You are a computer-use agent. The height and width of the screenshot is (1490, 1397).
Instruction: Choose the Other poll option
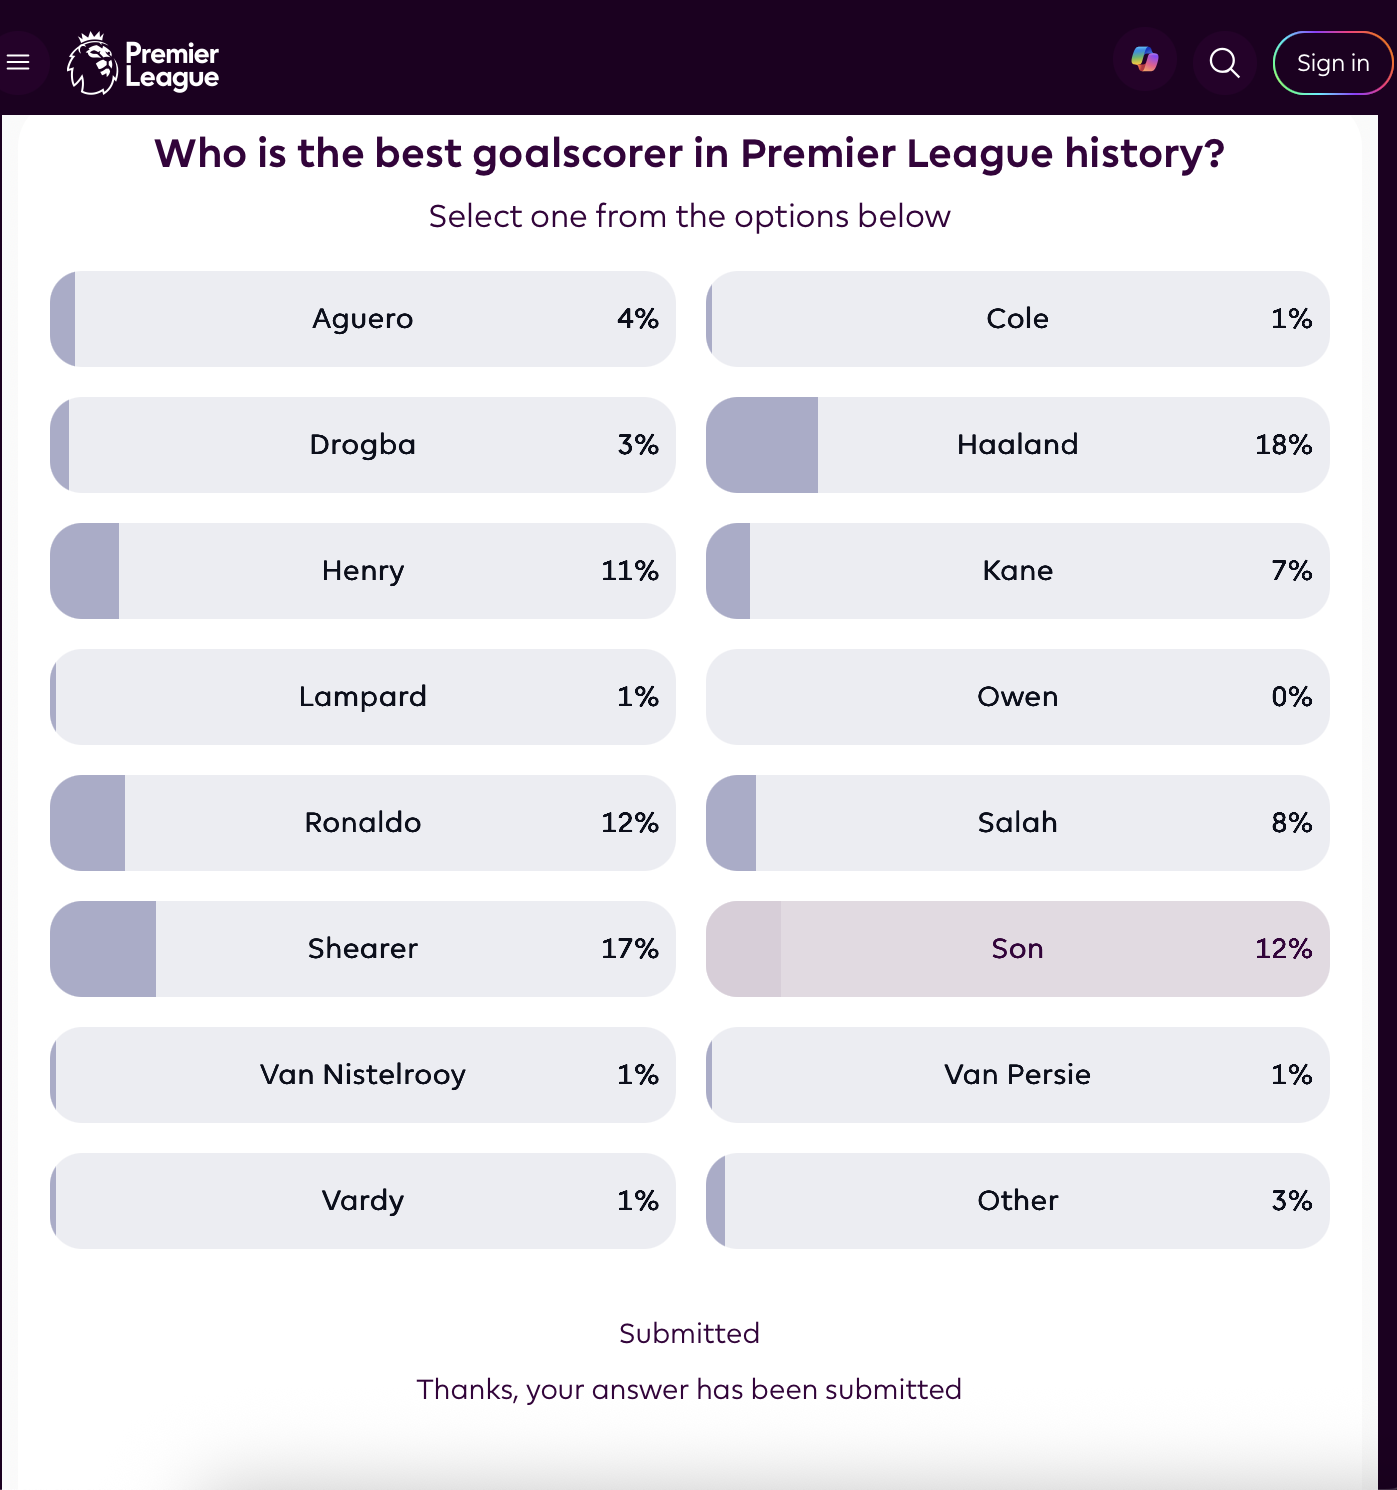tap(1018, 1201)
